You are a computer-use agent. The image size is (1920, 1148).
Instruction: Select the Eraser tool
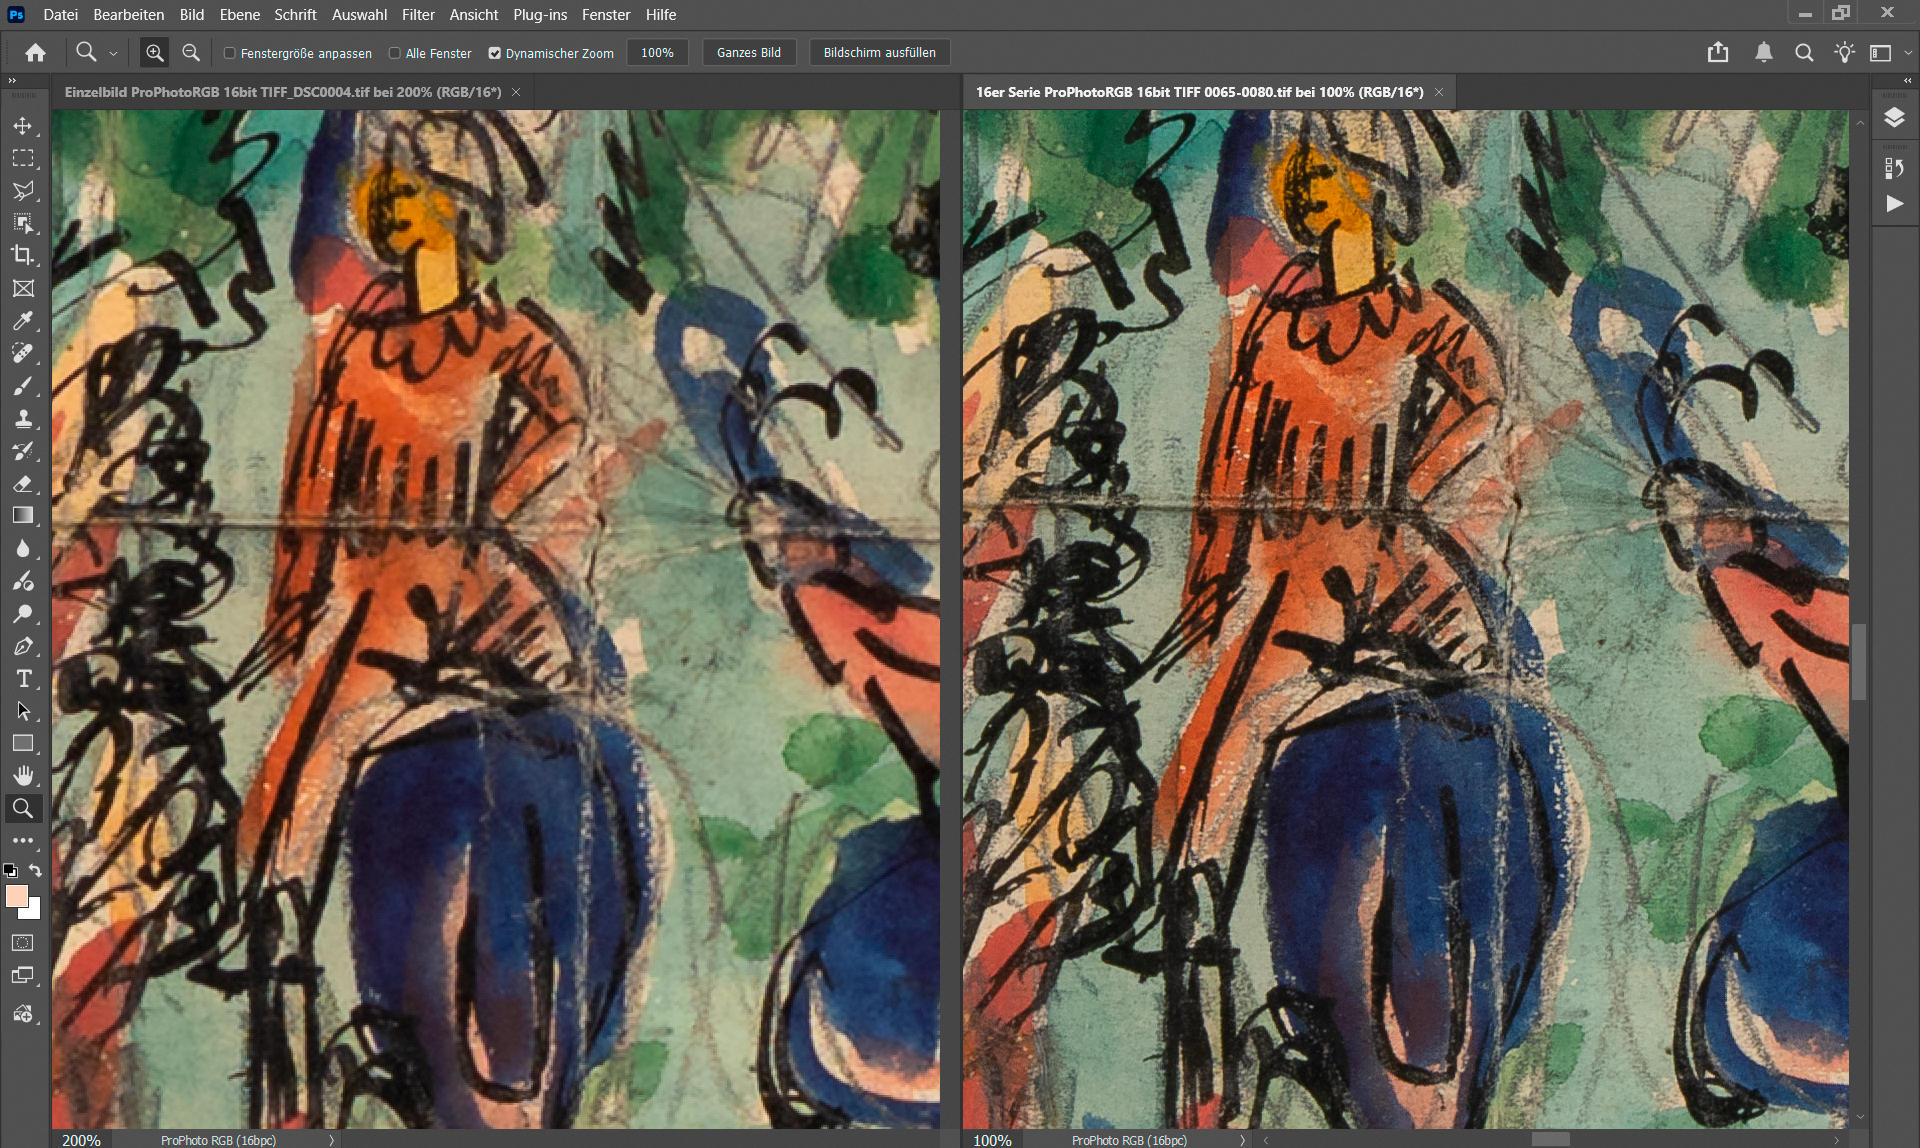23,483
